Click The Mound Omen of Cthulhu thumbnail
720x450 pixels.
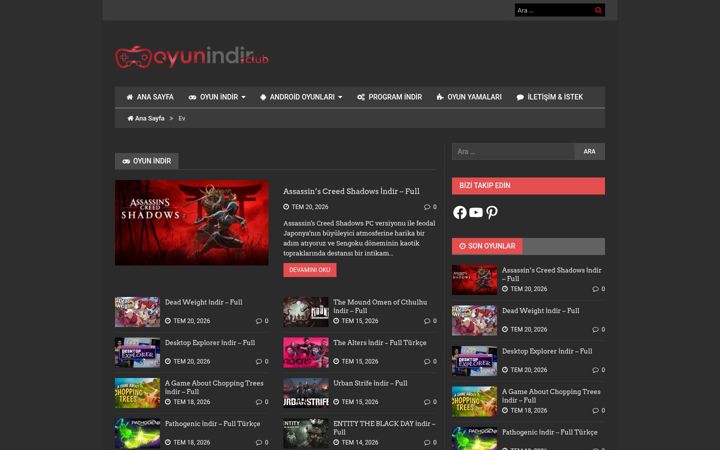306,312
